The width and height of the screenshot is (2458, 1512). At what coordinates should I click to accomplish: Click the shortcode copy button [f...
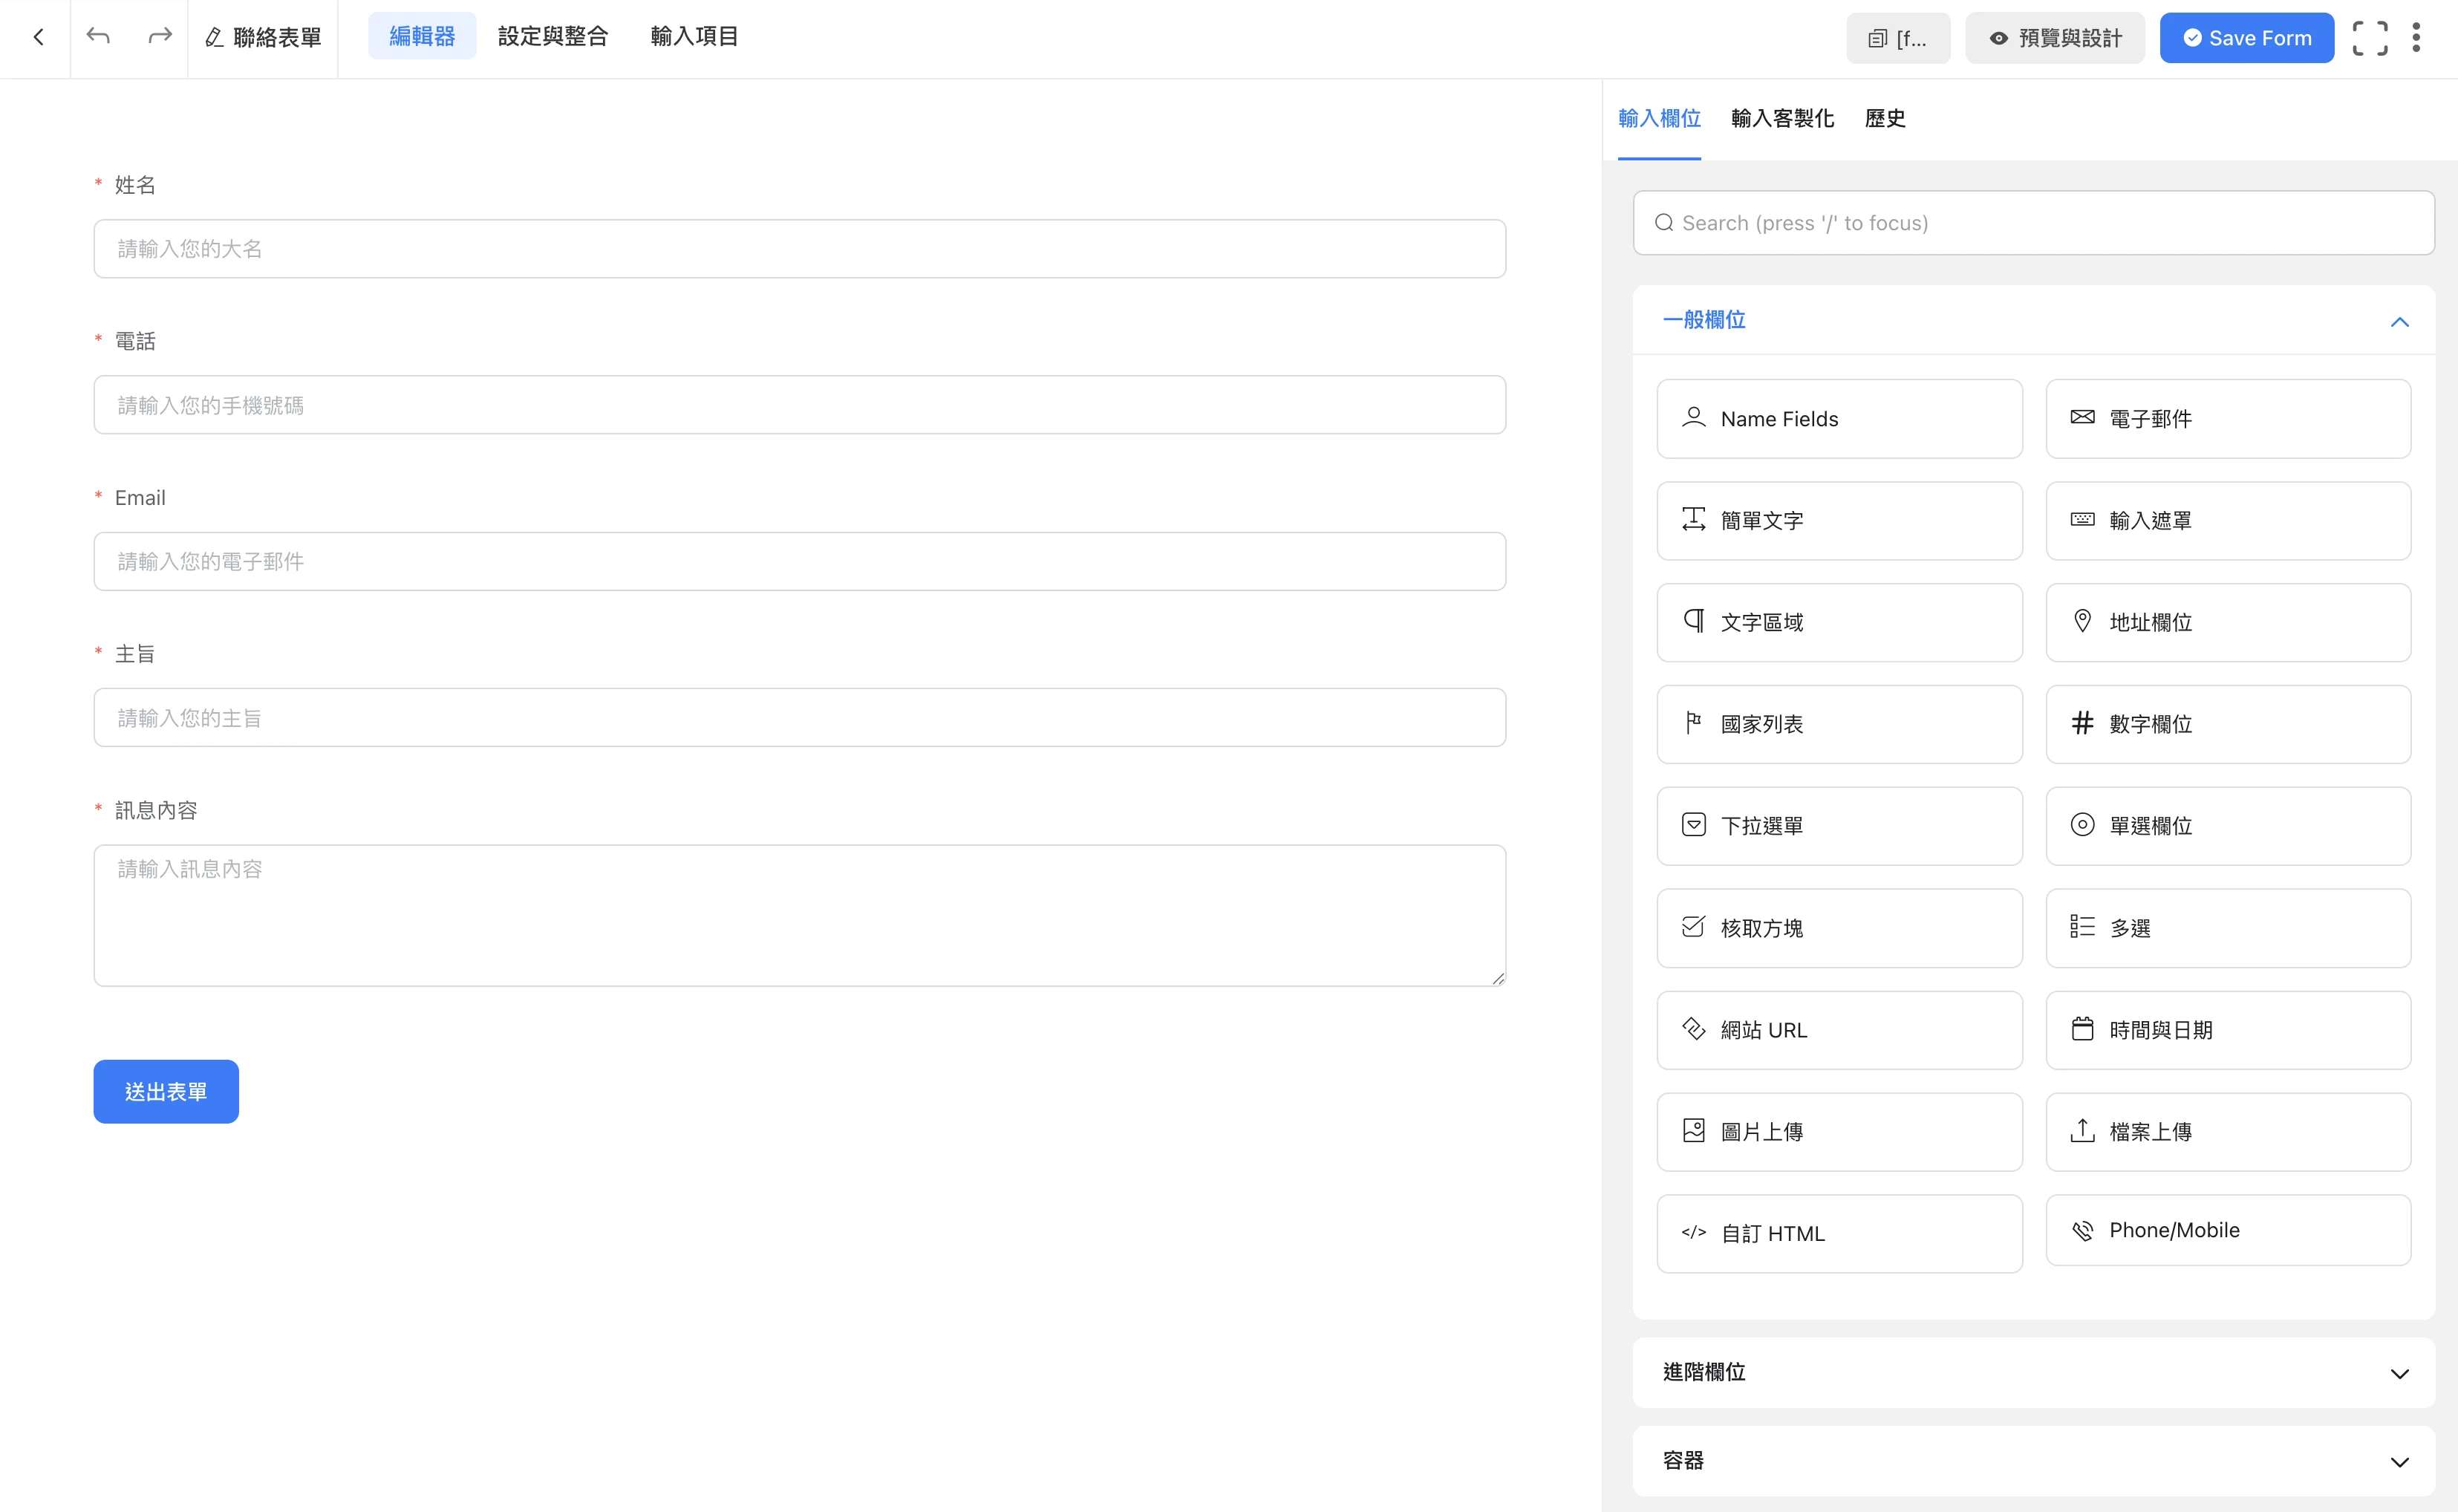pyautogui.click(x=1897, y=38)
